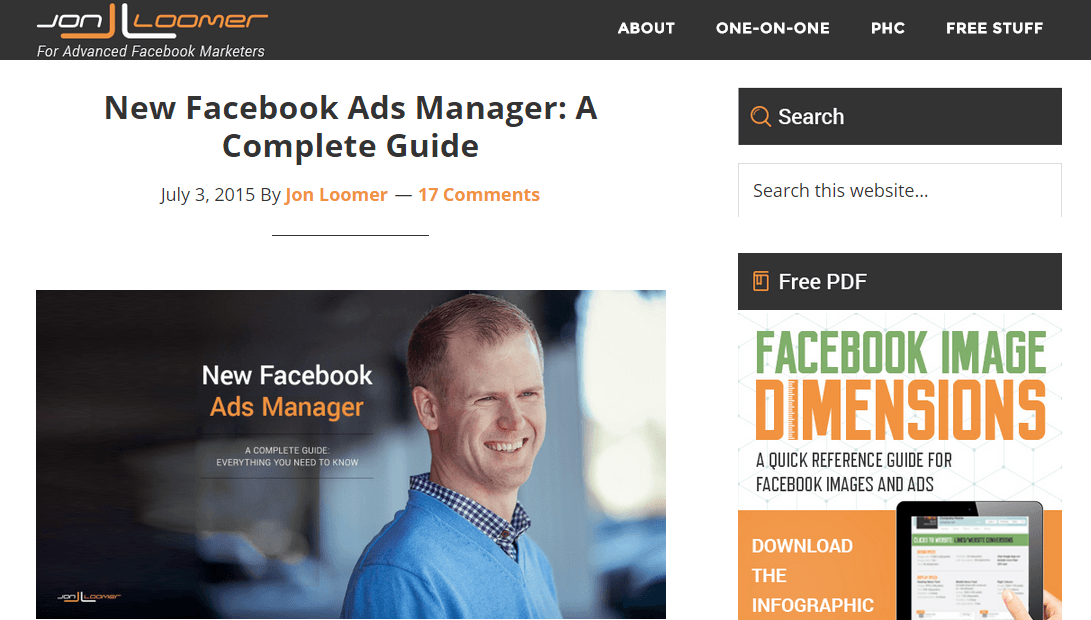Click Download the Infographic button text
1091x620 pixels.
(x=812, y=575)
